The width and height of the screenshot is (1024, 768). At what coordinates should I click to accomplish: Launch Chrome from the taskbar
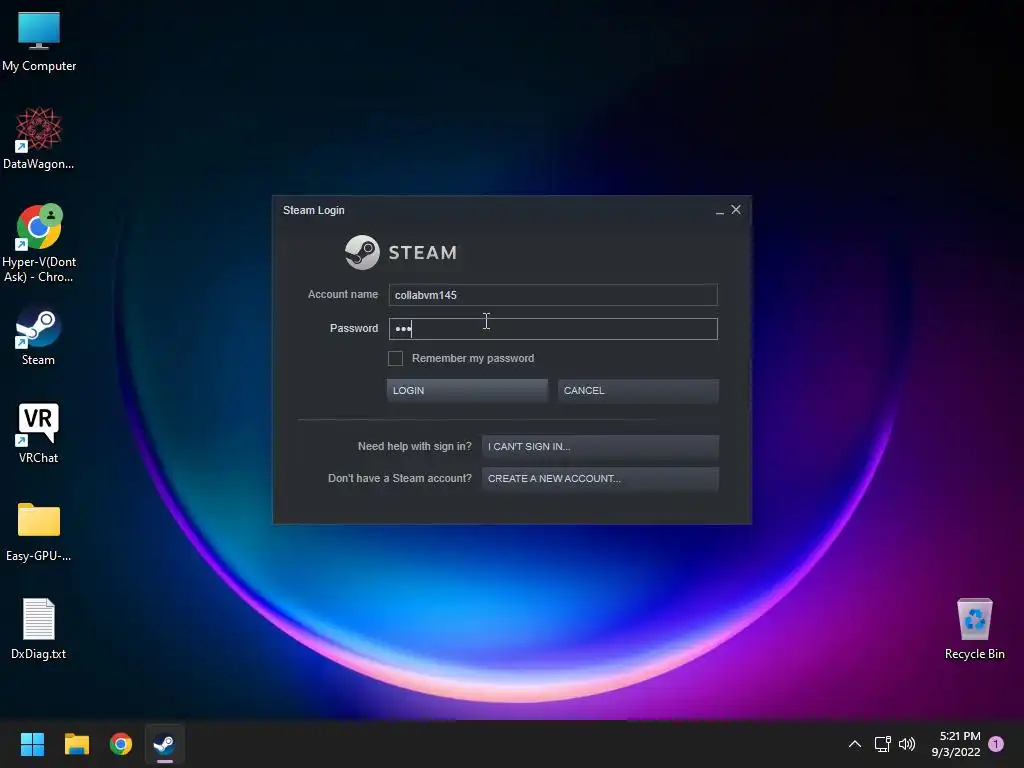coord(121,744)
